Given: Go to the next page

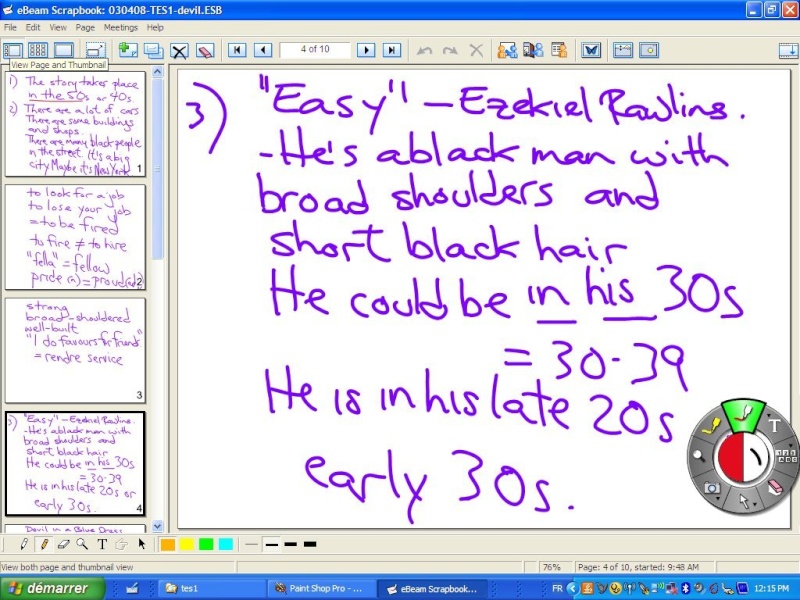Looking at the screenshot, I should (366, 50).
